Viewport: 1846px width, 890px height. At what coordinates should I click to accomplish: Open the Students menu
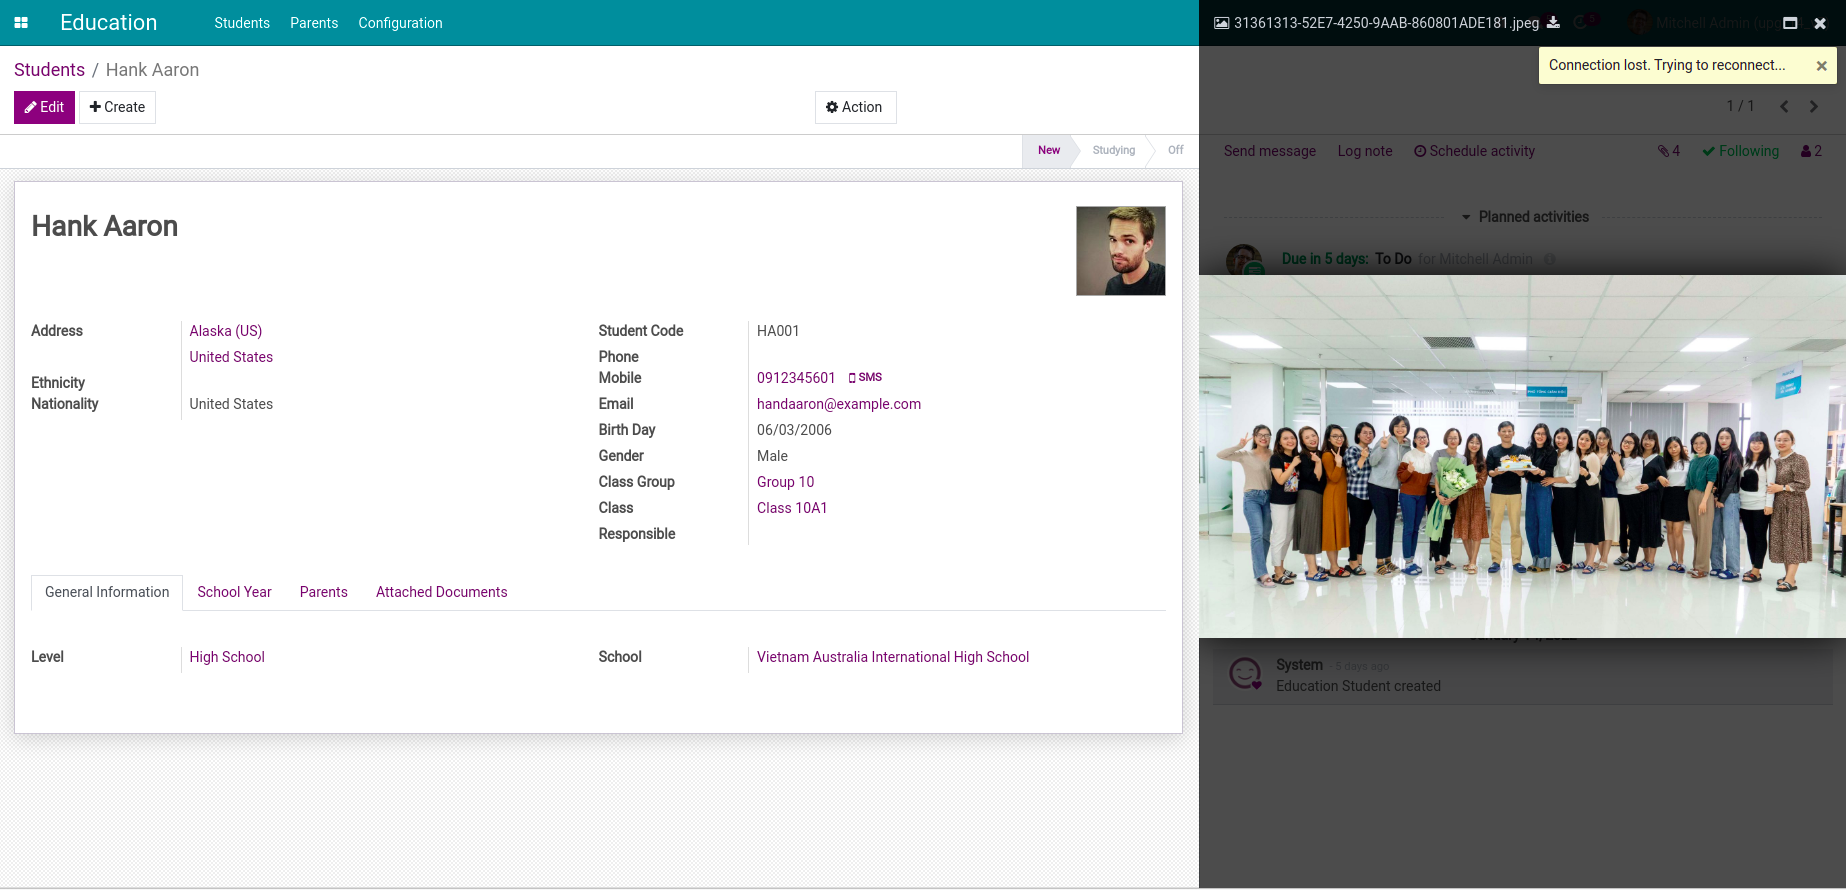pos(242,23)
